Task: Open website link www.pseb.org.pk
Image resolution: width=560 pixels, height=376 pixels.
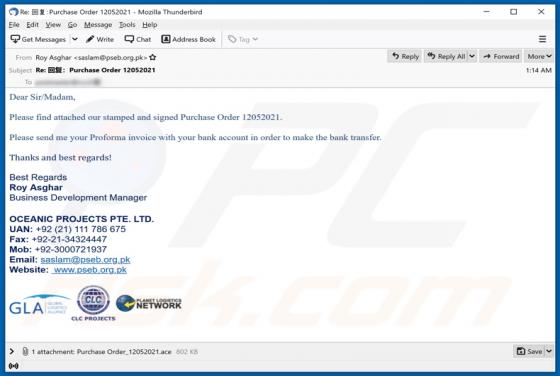Action: tap(89, 270)
